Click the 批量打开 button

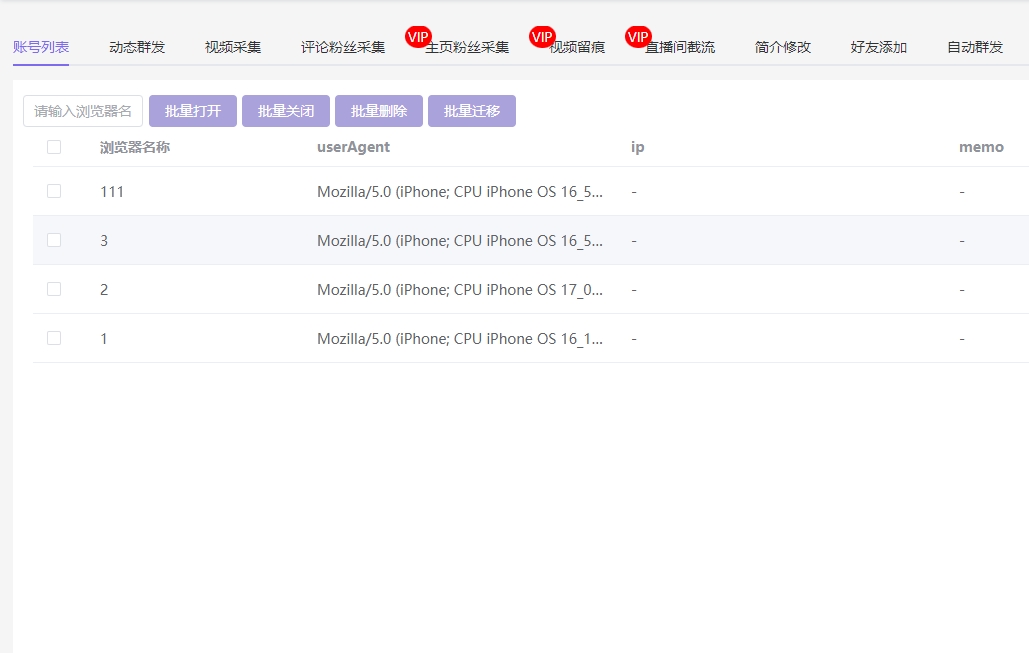pos(193,111)
